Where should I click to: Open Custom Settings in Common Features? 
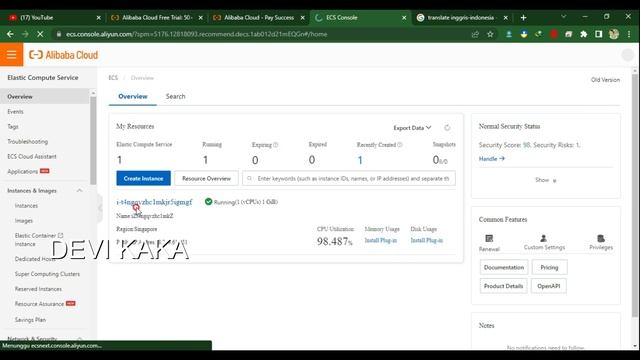click(544, 242)
